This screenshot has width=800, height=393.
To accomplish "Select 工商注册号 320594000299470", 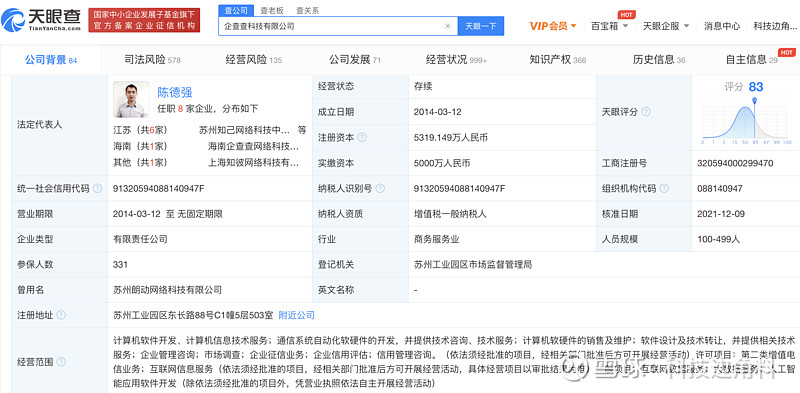I will point(735,163).
